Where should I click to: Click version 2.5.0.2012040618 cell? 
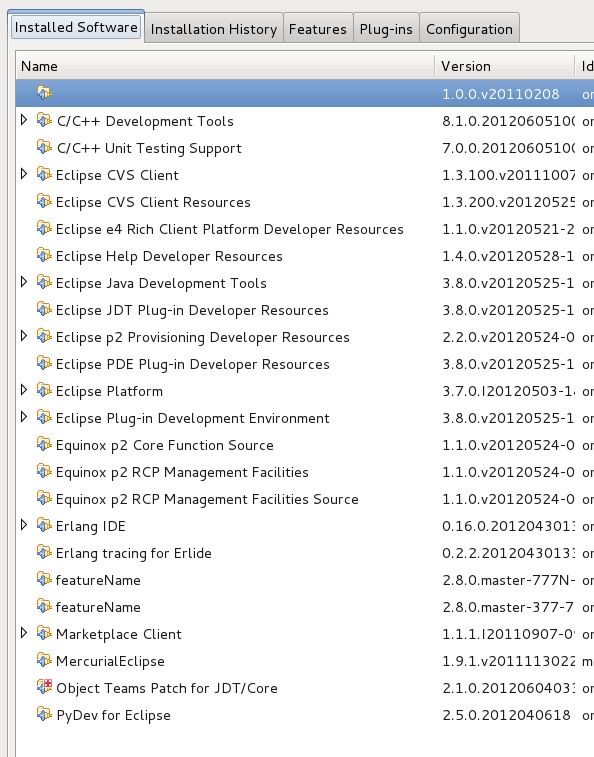[x=506, y=715]
